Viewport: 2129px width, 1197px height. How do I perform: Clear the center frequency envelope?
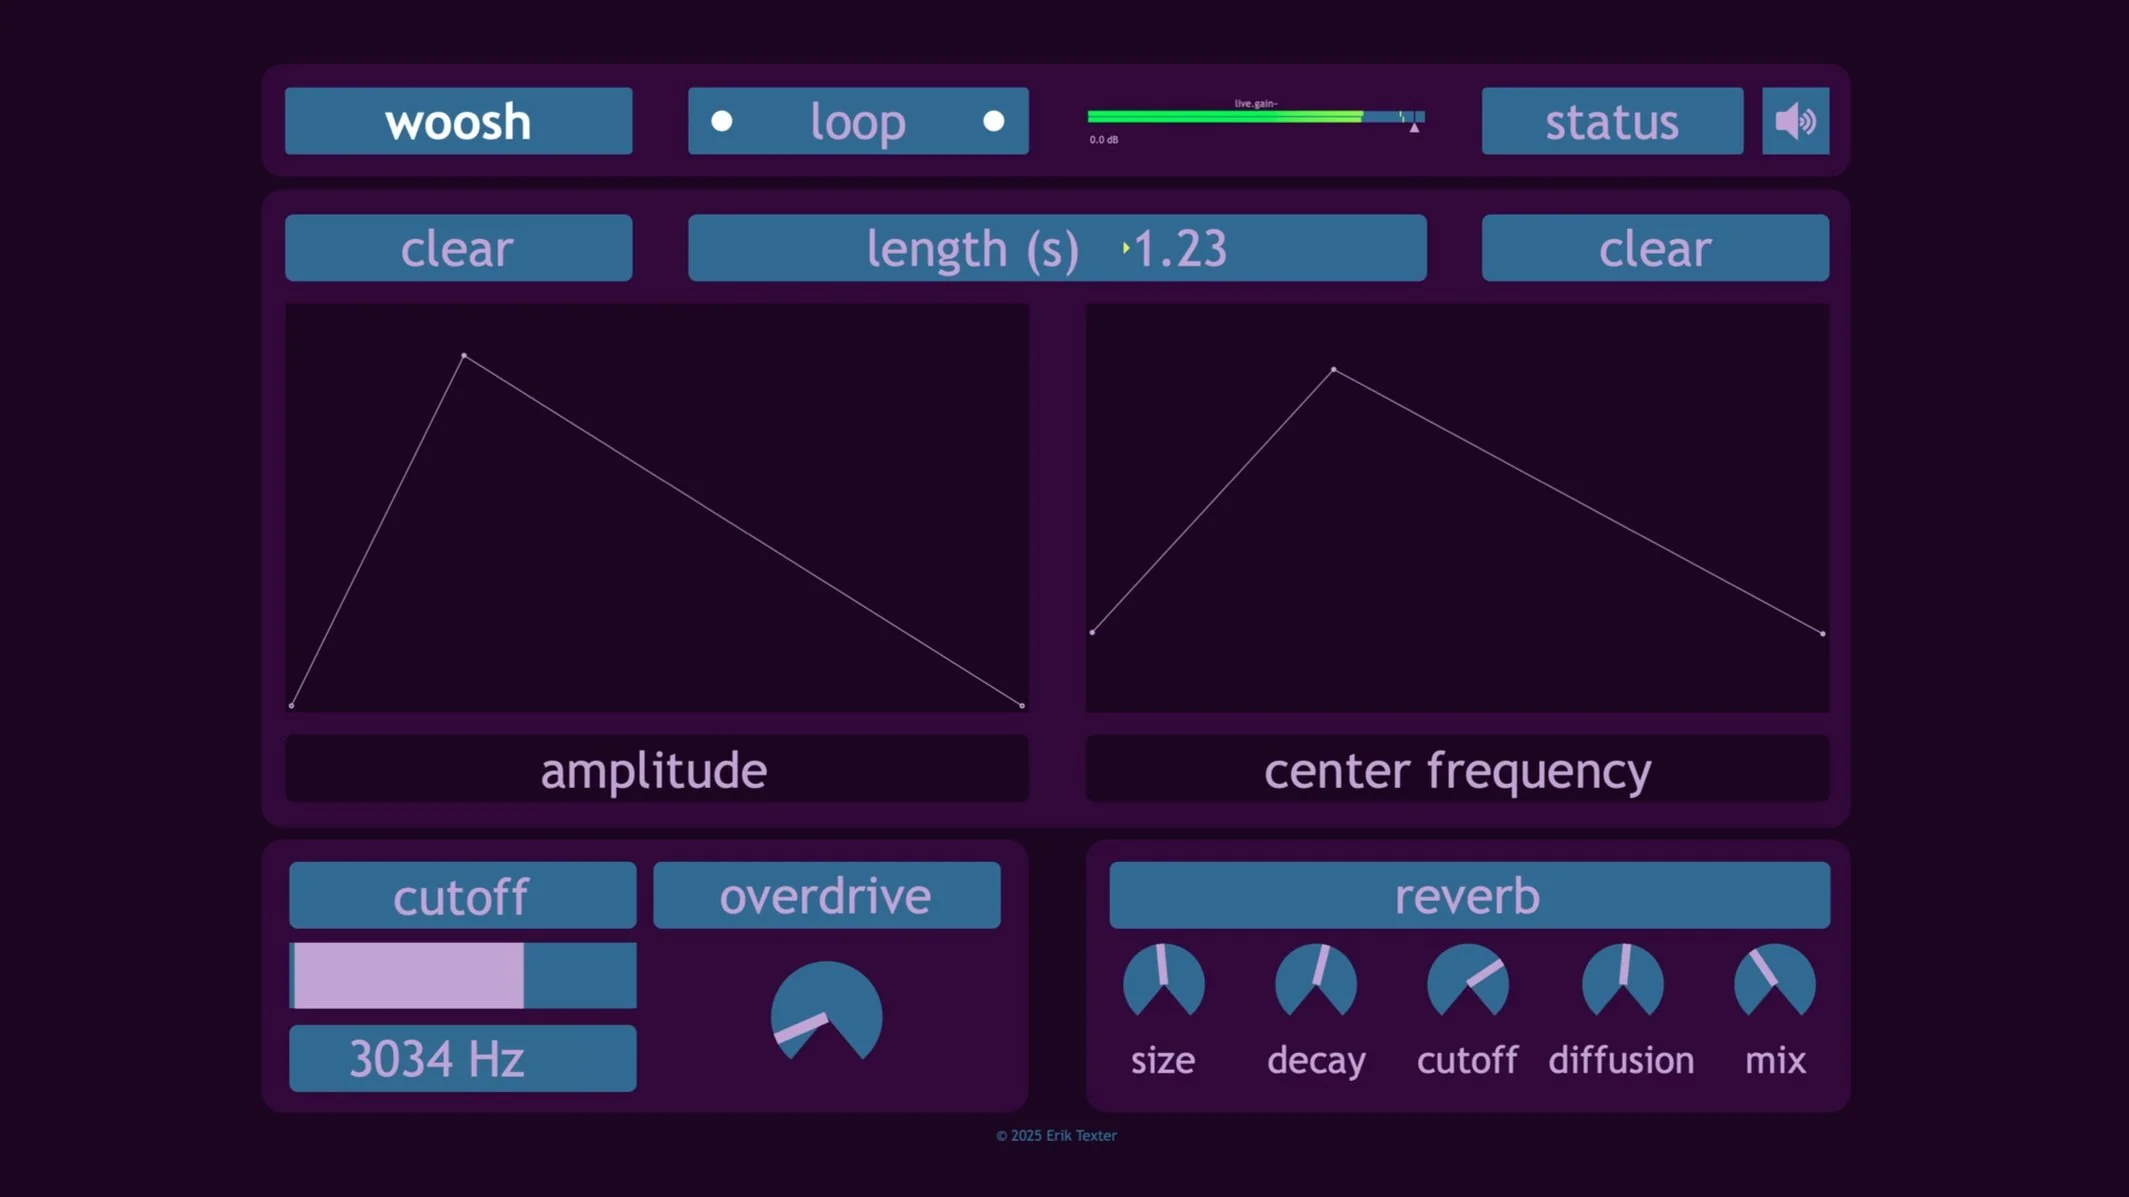pos(1654,248)
